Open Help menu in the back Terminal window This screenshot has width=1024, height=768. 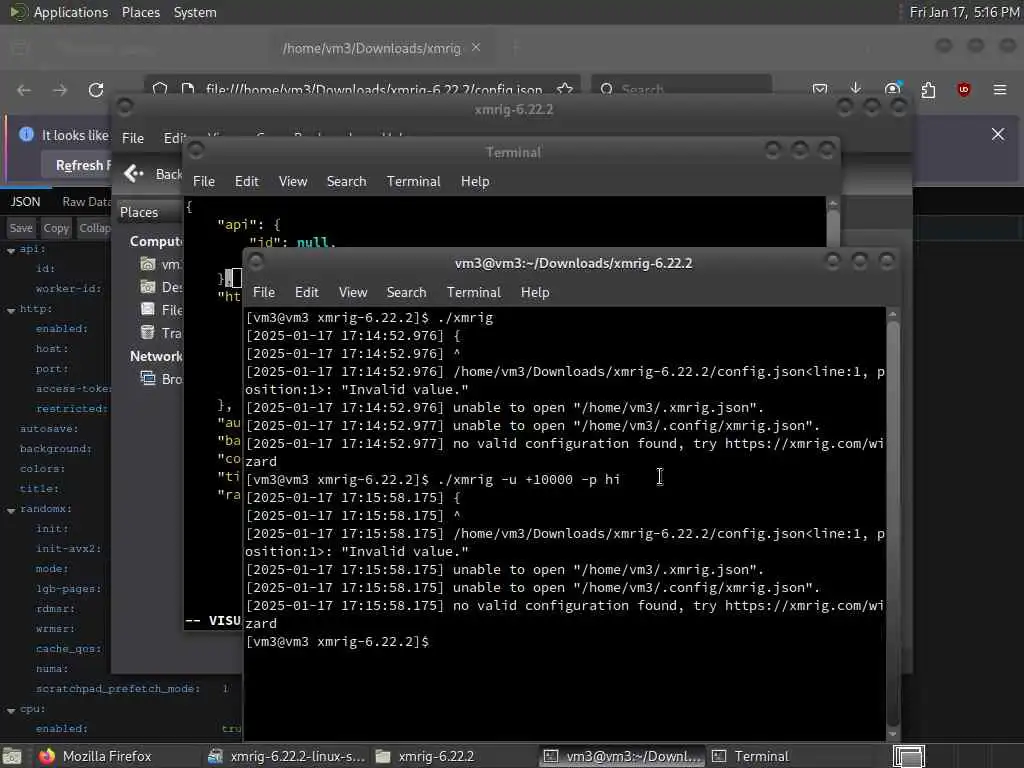coord(475,181)
